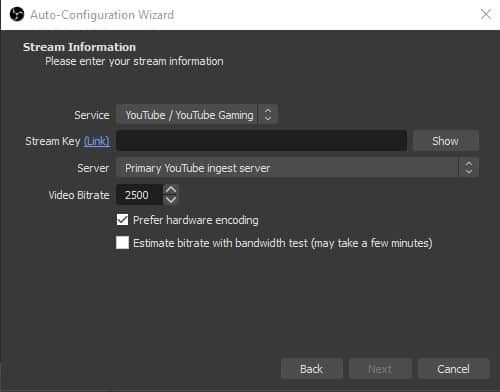Image resolution: width=500 pixels, height=392 pixels.
Task: Increase Video Bitrate with up arrow
Action: pyautogui.click(x=171, y=190)
